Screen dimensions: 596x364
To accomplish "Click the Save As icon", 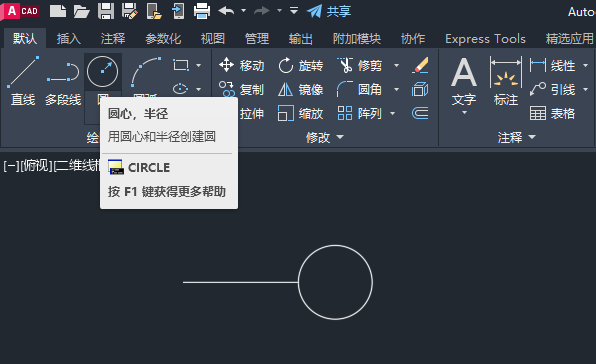I will (x=130, y=11).
